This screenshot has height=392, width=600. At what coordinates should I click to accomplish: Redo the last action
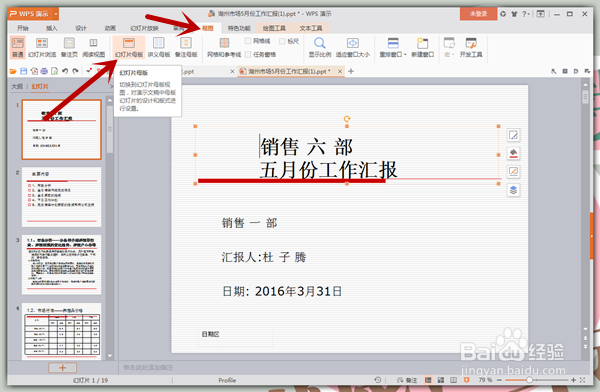coord(76,71)
